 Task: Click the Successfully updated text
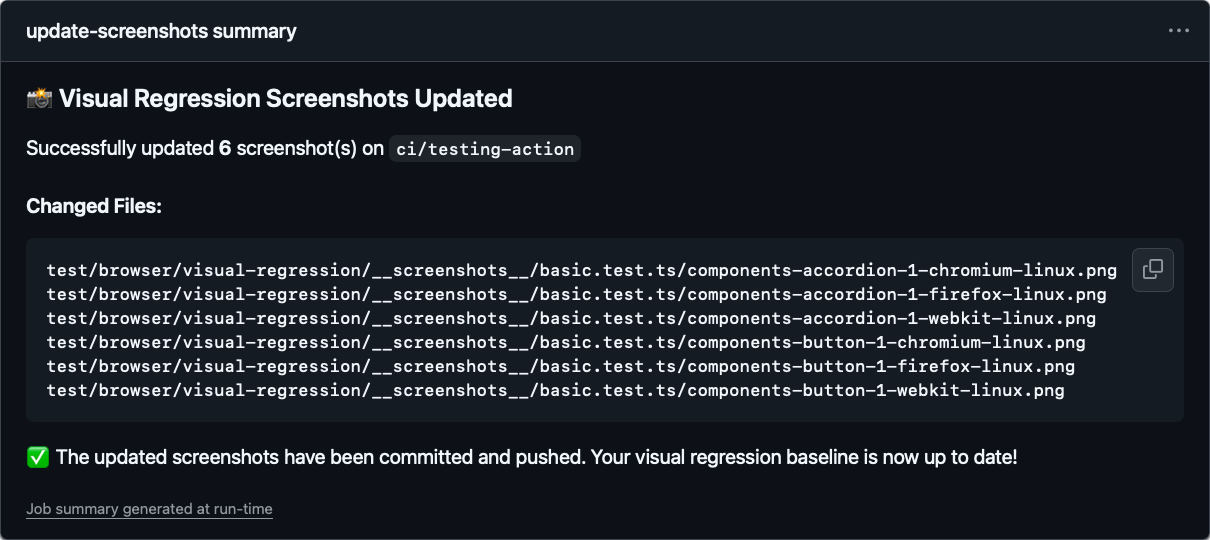(x=120, y=149)
